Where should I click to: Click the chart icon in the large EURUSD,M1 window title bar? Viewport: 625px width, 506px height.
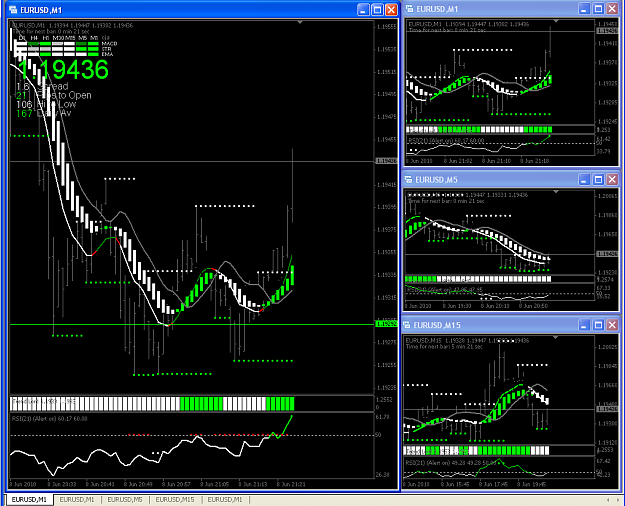pos(13,10)
